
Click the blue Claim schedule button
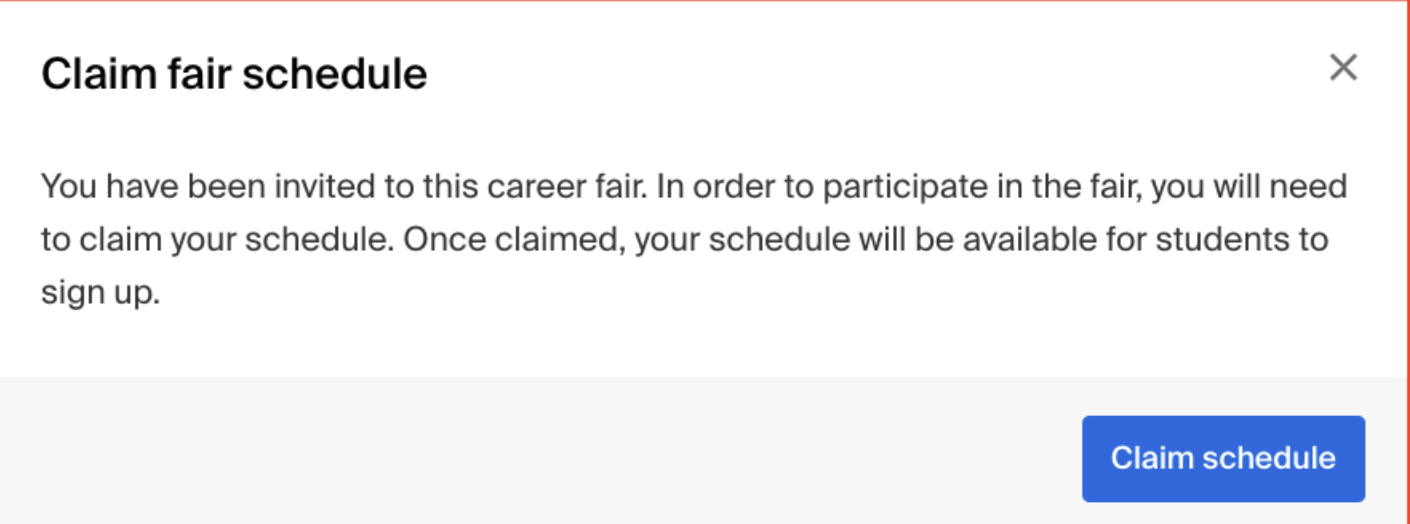click(x=1223, y=459)
